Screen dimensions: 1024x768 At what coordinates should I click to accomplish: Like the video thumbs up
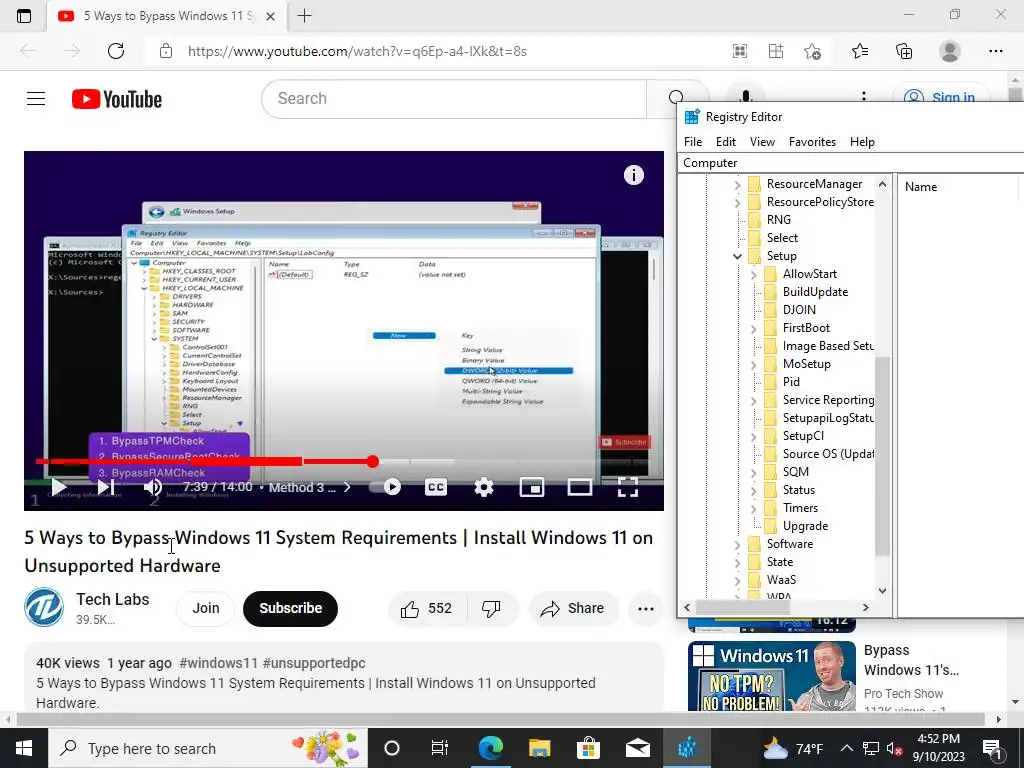click(x=428, y=609)
